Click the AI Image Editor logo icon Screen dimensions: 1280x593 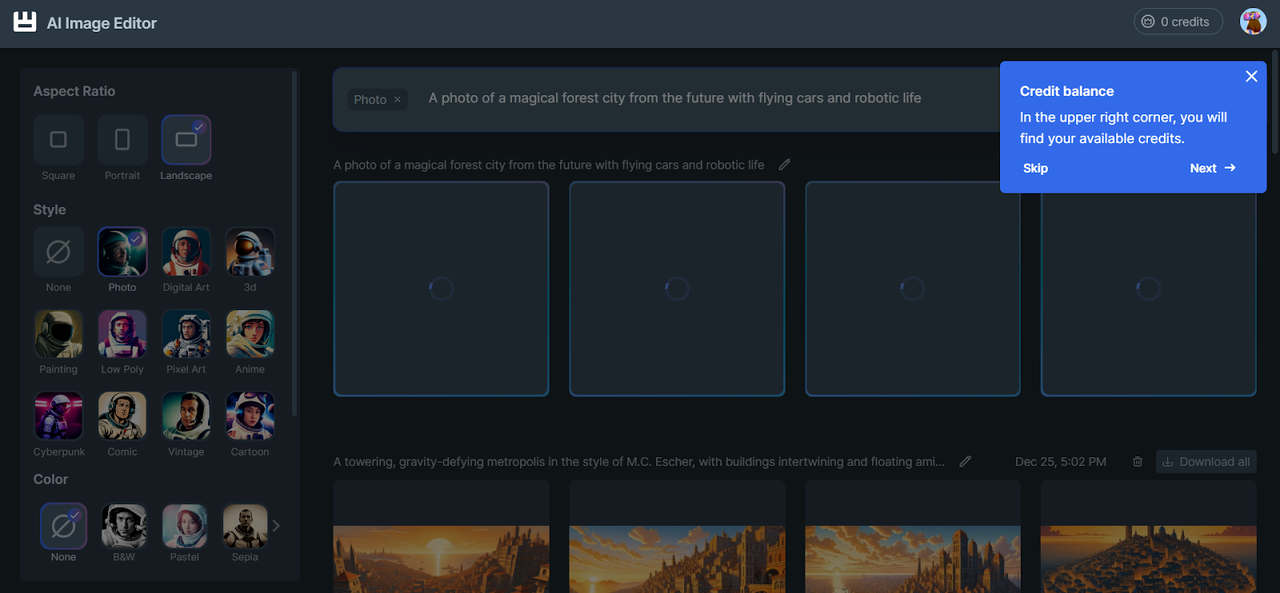click(25, 22)
